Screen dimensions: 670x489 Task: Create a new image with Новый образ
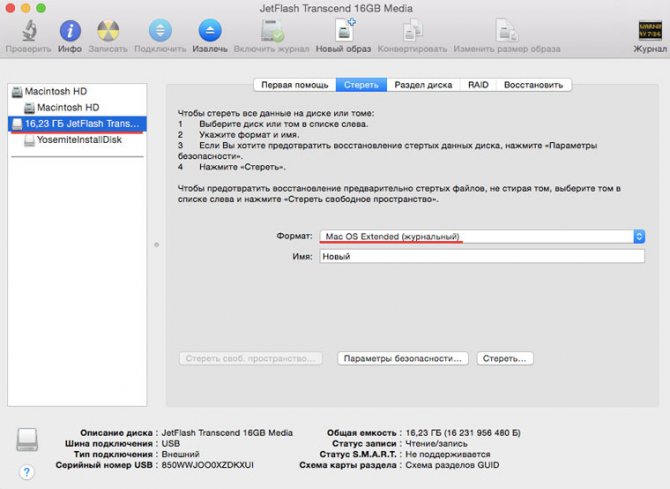click(x=344, y=31)
